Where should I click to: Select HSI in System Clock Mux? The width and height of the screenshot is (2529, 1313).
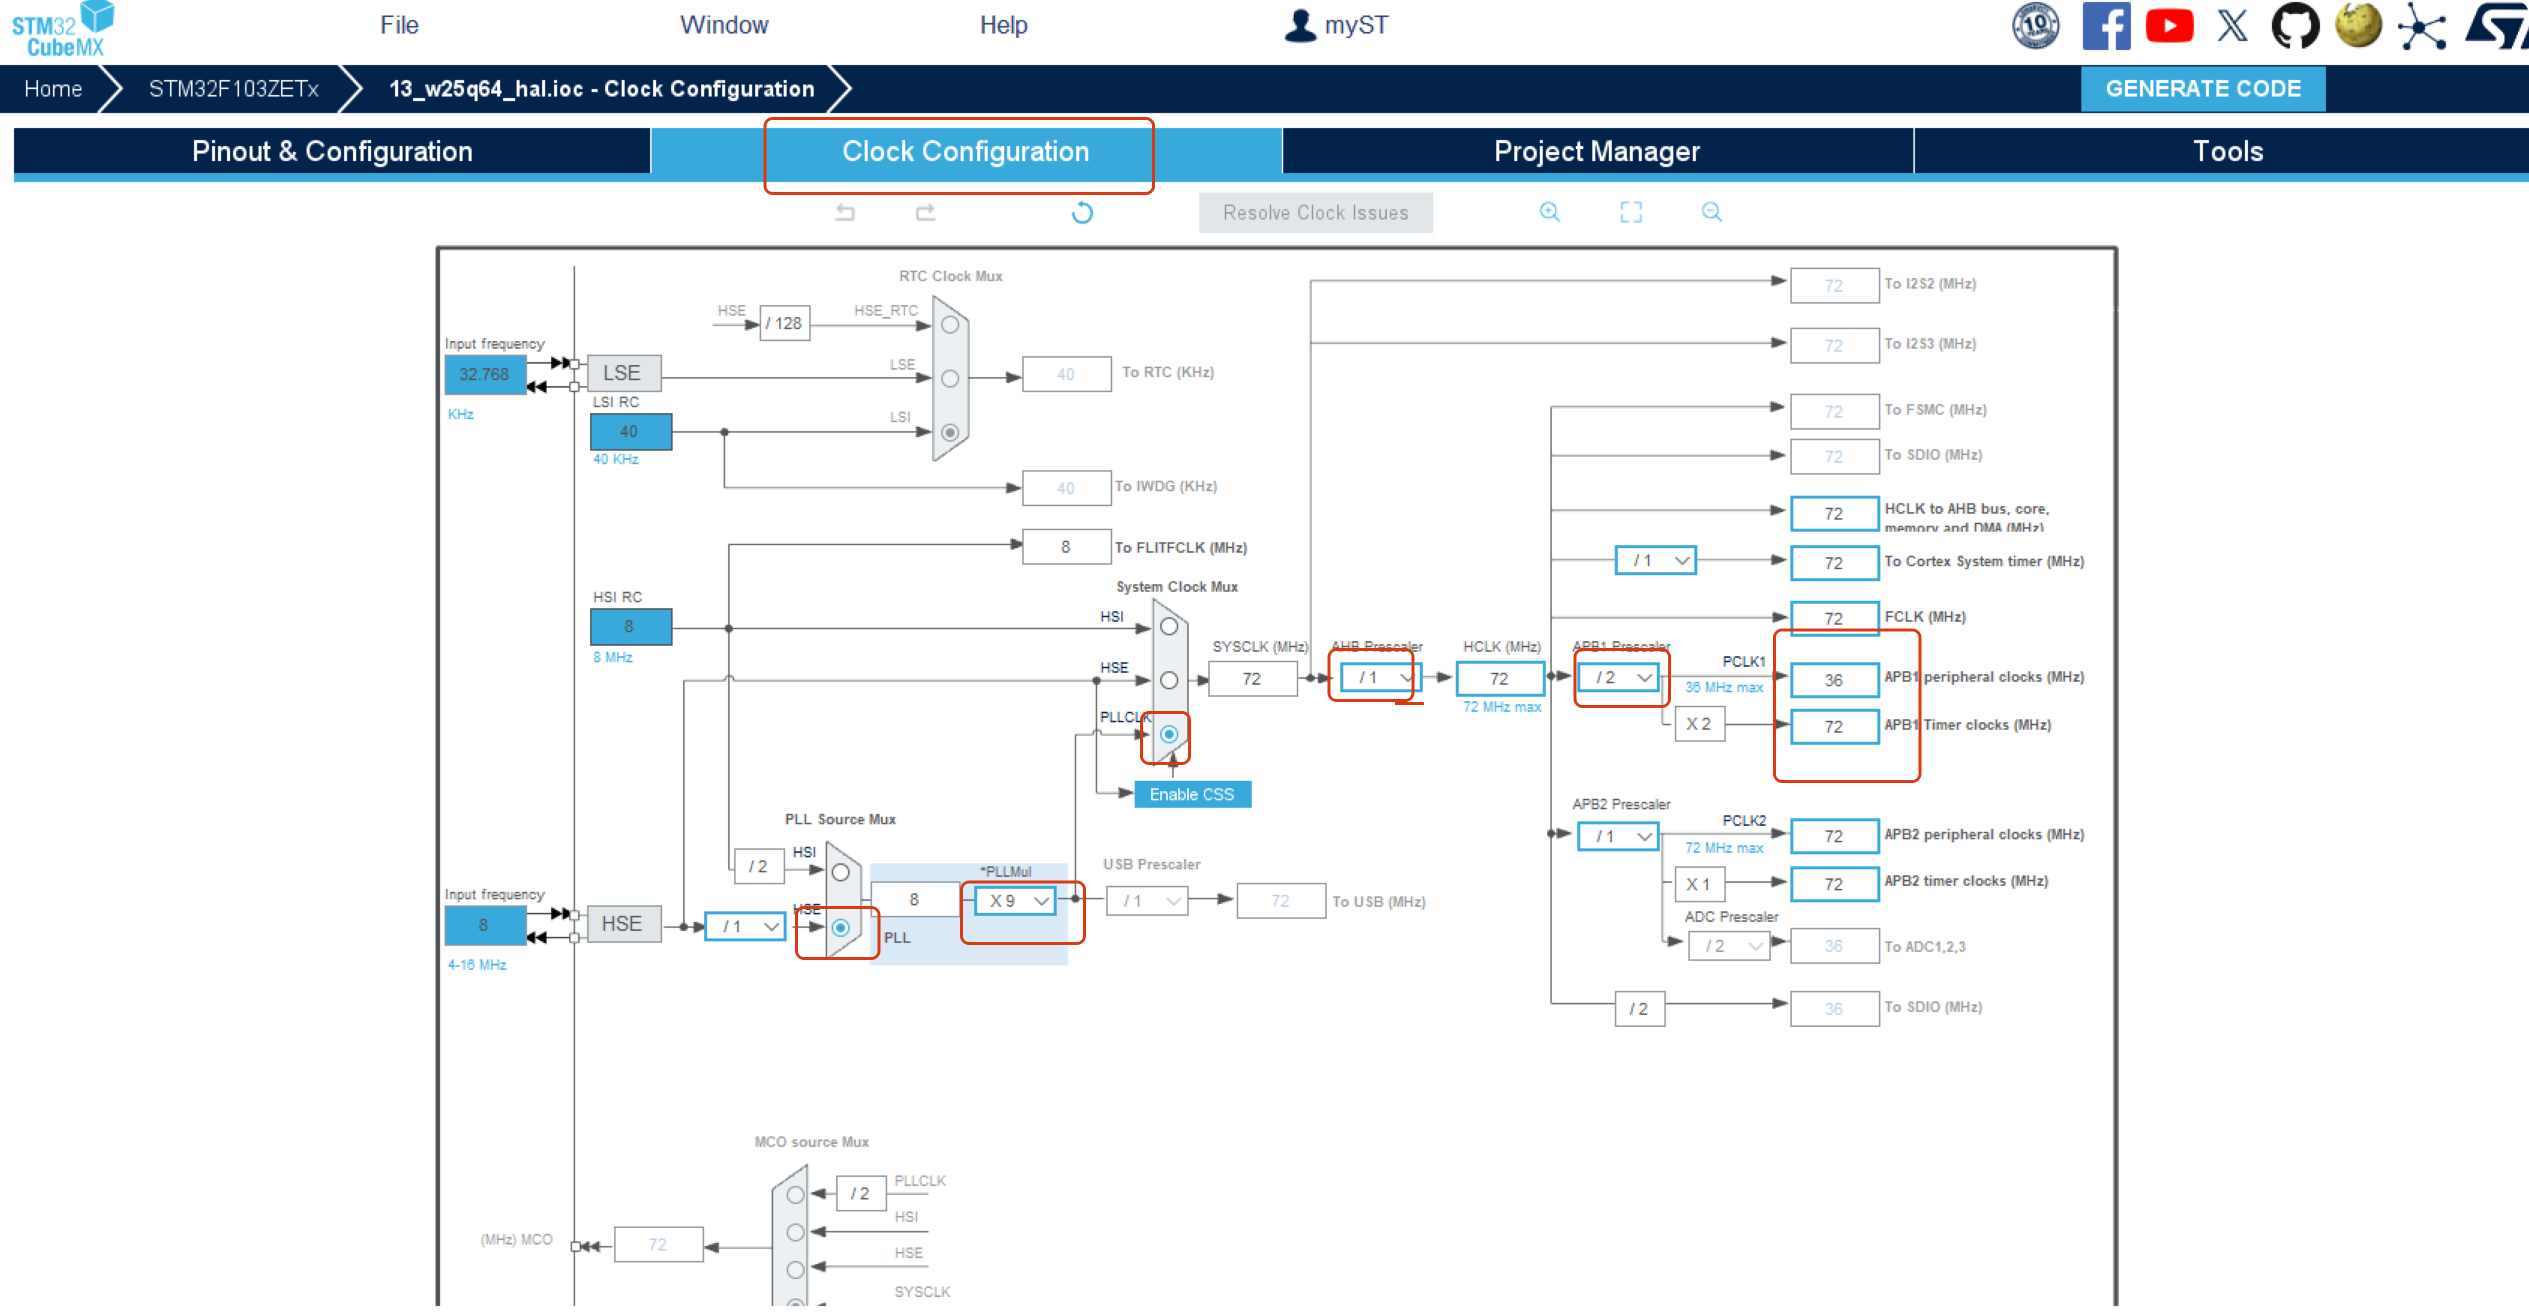pyautogui.click(x=1168, y=627)
